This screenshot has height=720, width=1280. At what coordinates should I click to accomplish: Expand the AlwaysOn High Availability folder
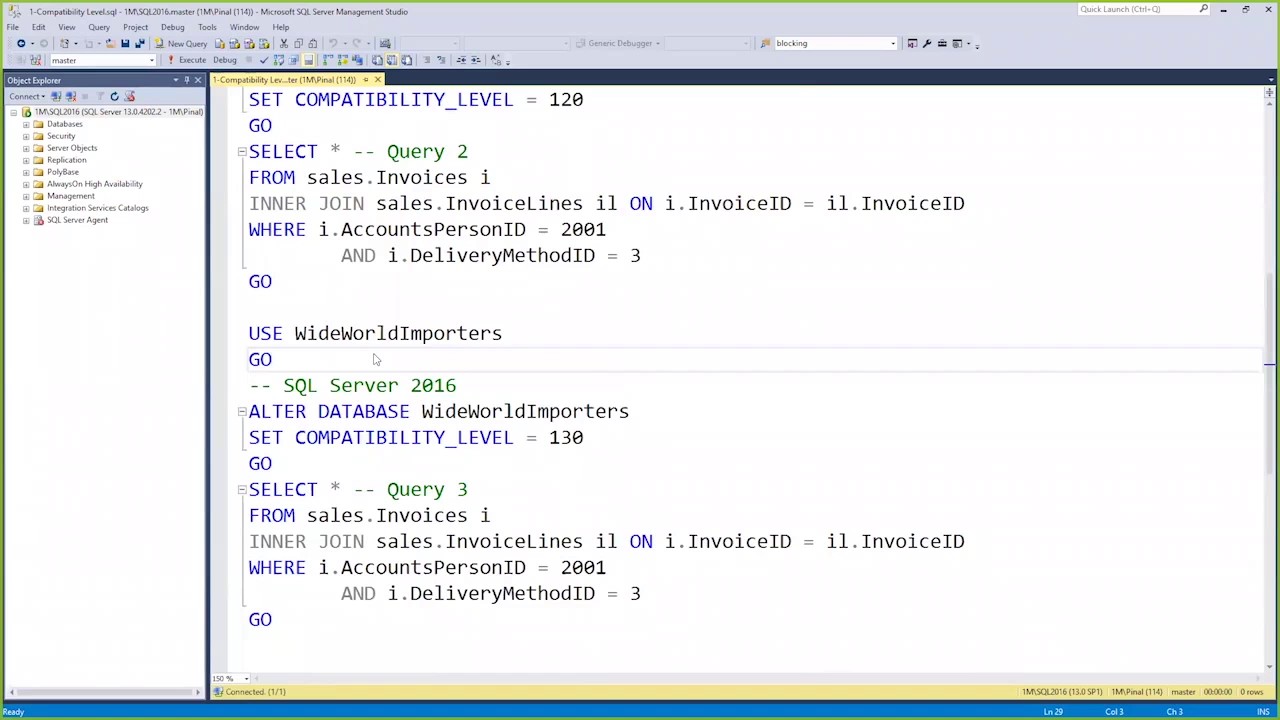coord(26,184)
